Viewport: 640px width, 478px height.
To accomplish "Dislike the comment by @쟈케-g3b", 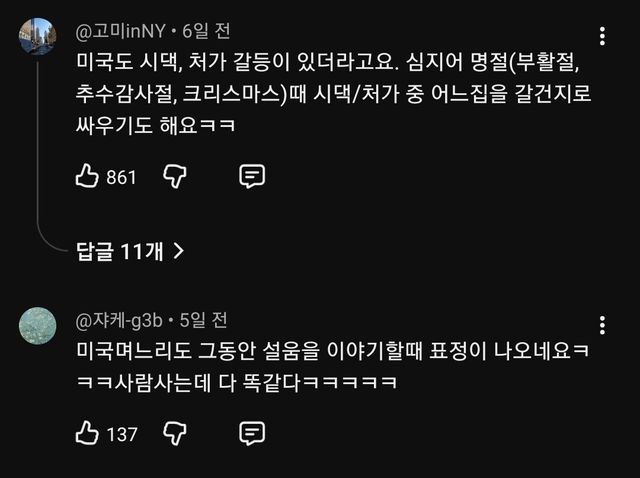I will click(175, 433).
